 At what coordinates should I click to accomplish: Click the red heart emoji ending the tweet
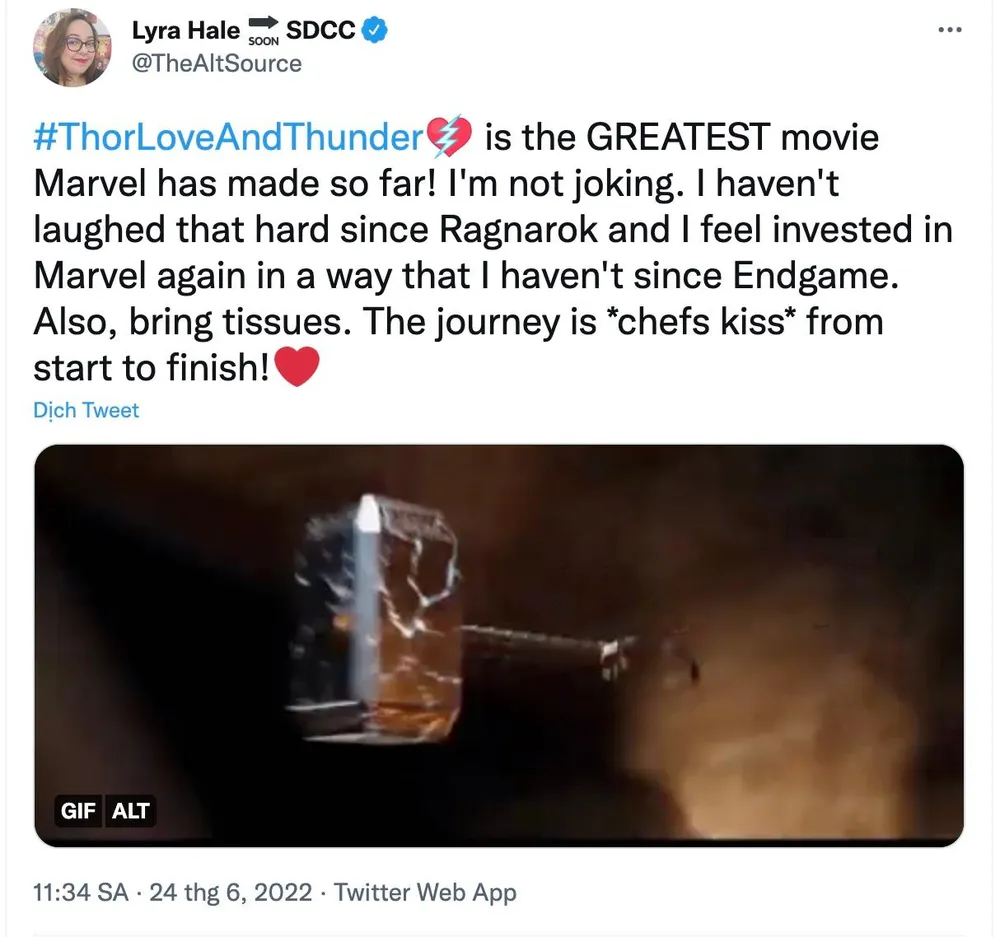(x=296, y=367)
